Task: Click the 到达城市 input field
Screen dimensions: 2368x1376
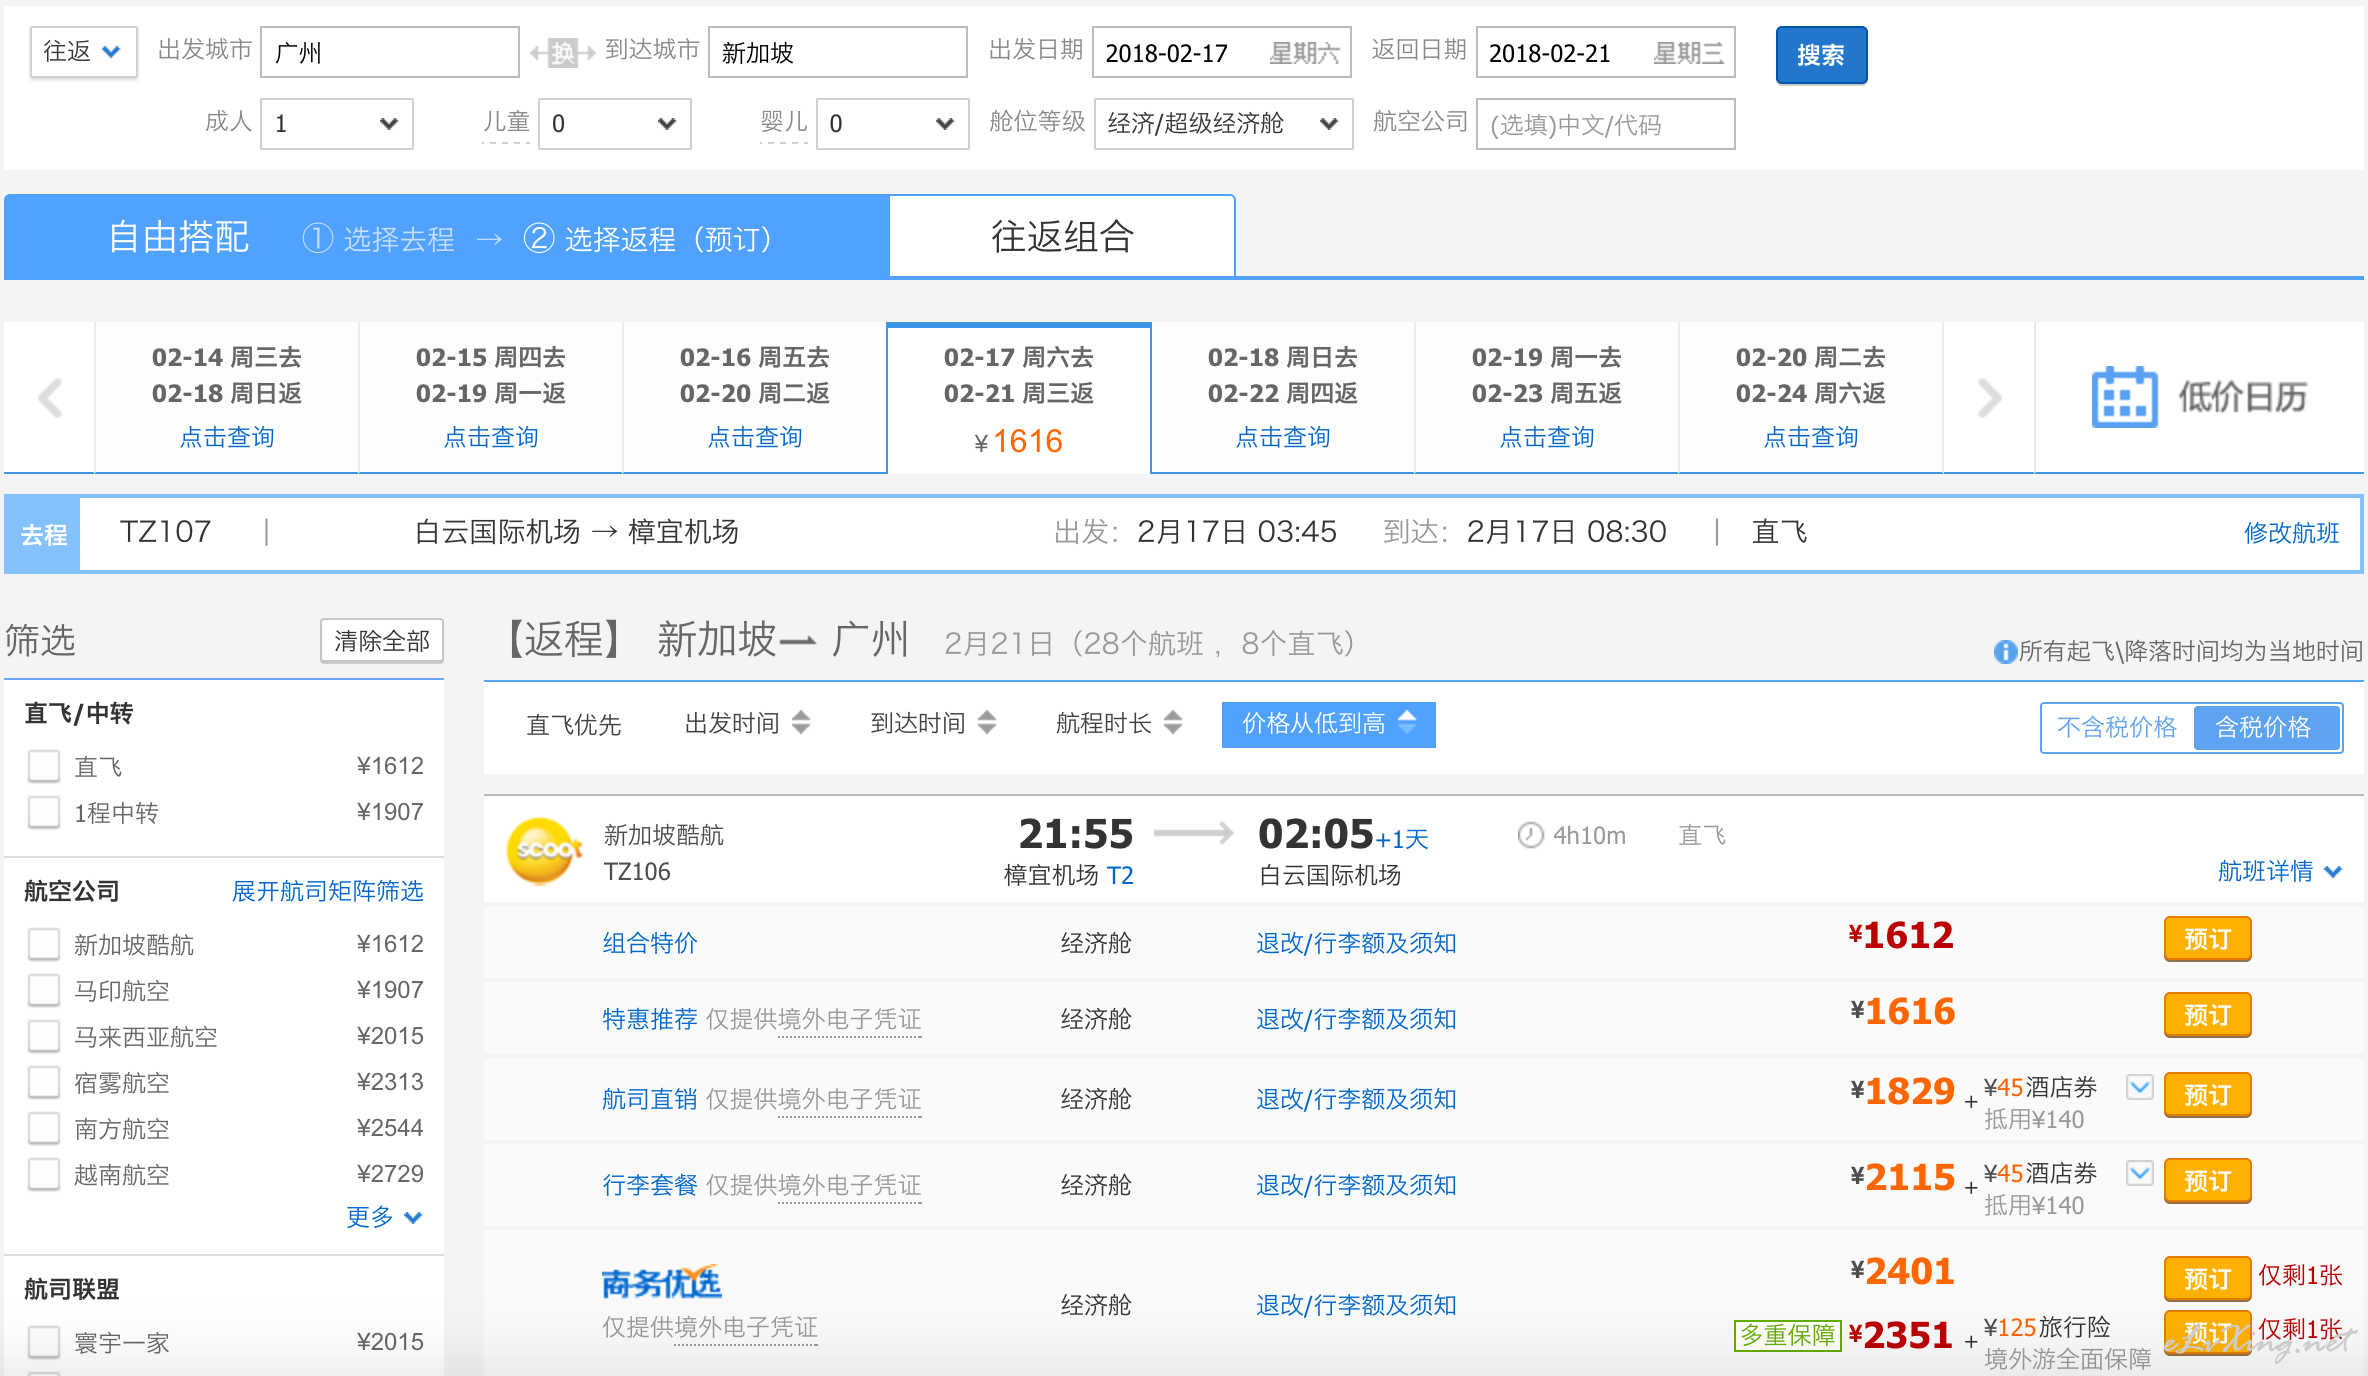Action: click(x=838, y=52)
